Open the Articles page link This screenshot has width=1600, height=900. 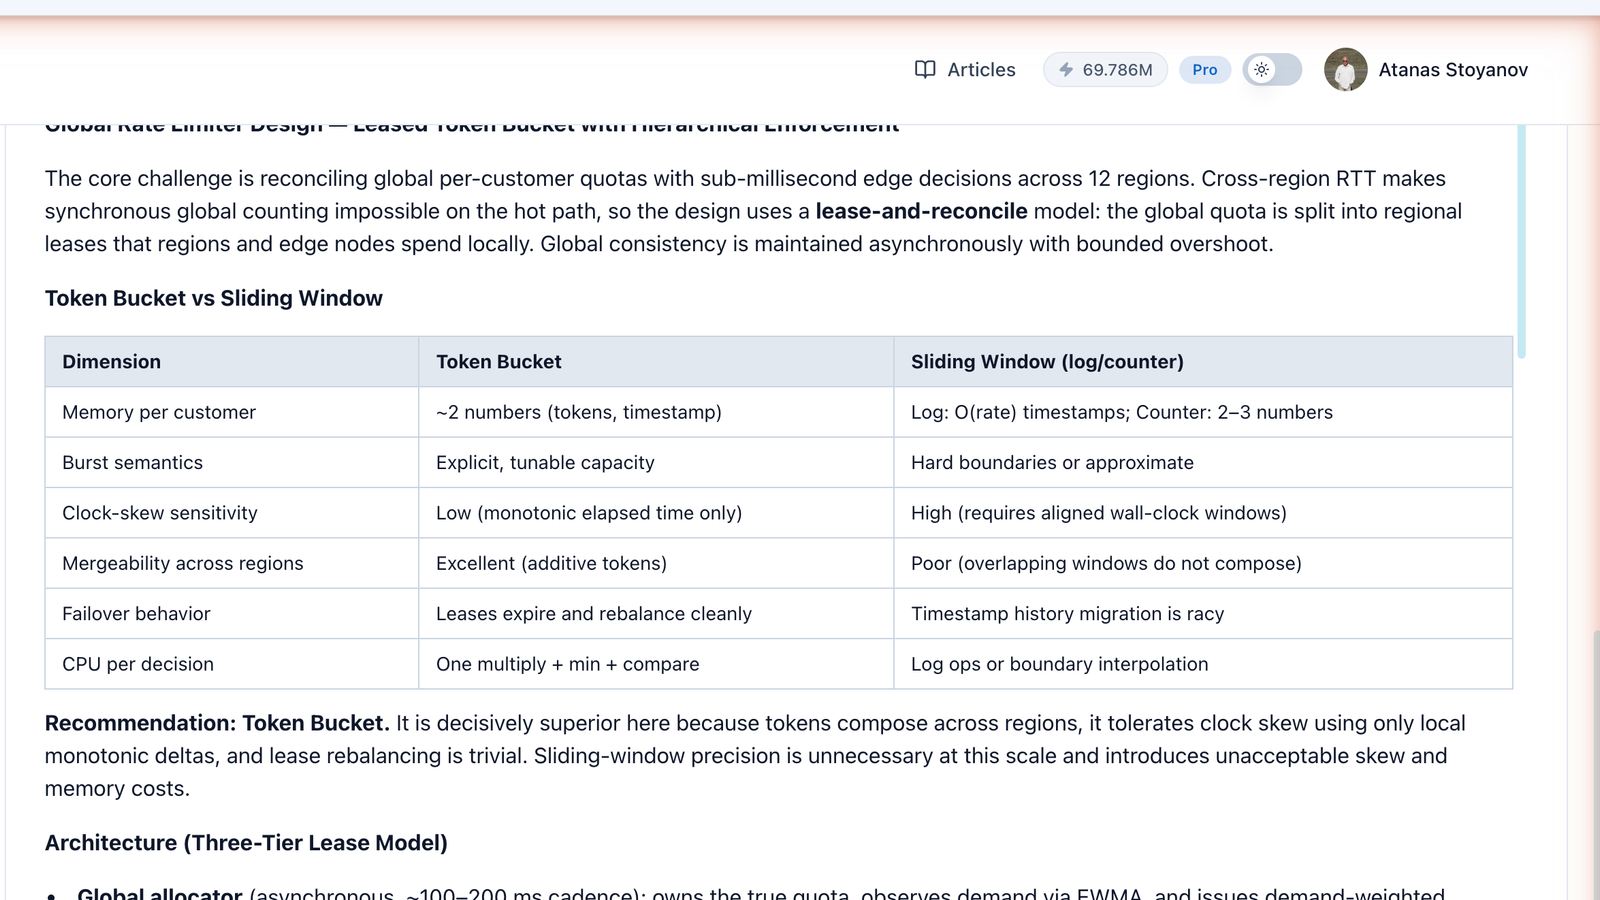click(x=965, y=70)
